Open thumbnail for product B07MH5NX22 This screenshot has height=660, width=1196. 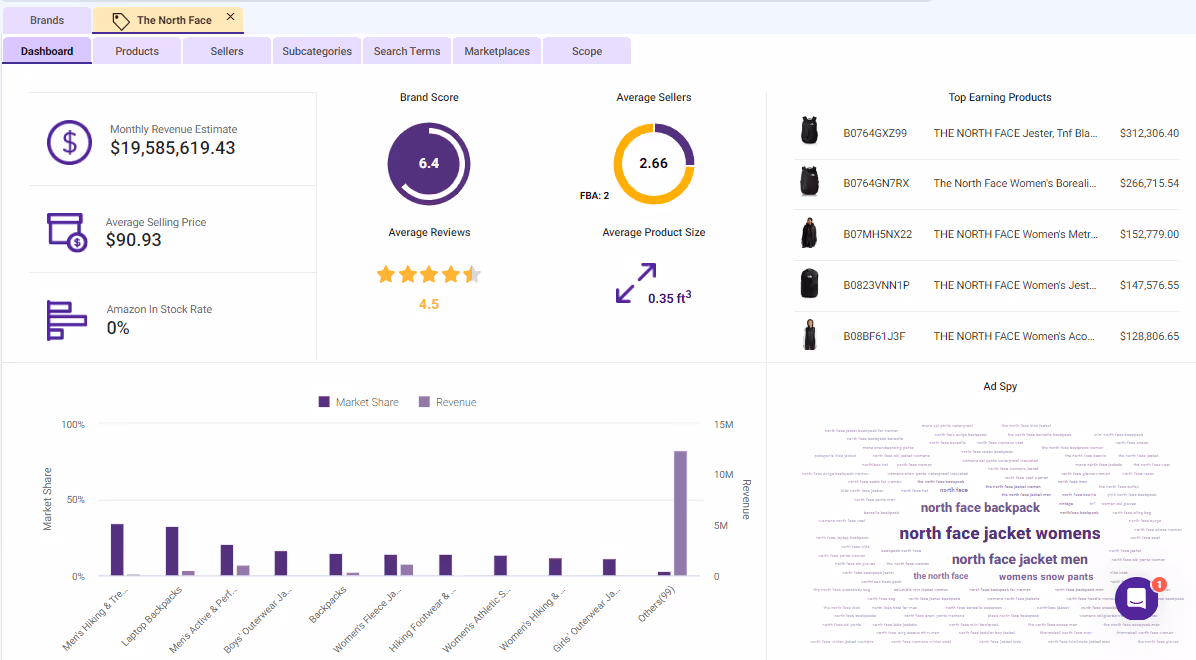coord(809,233)
